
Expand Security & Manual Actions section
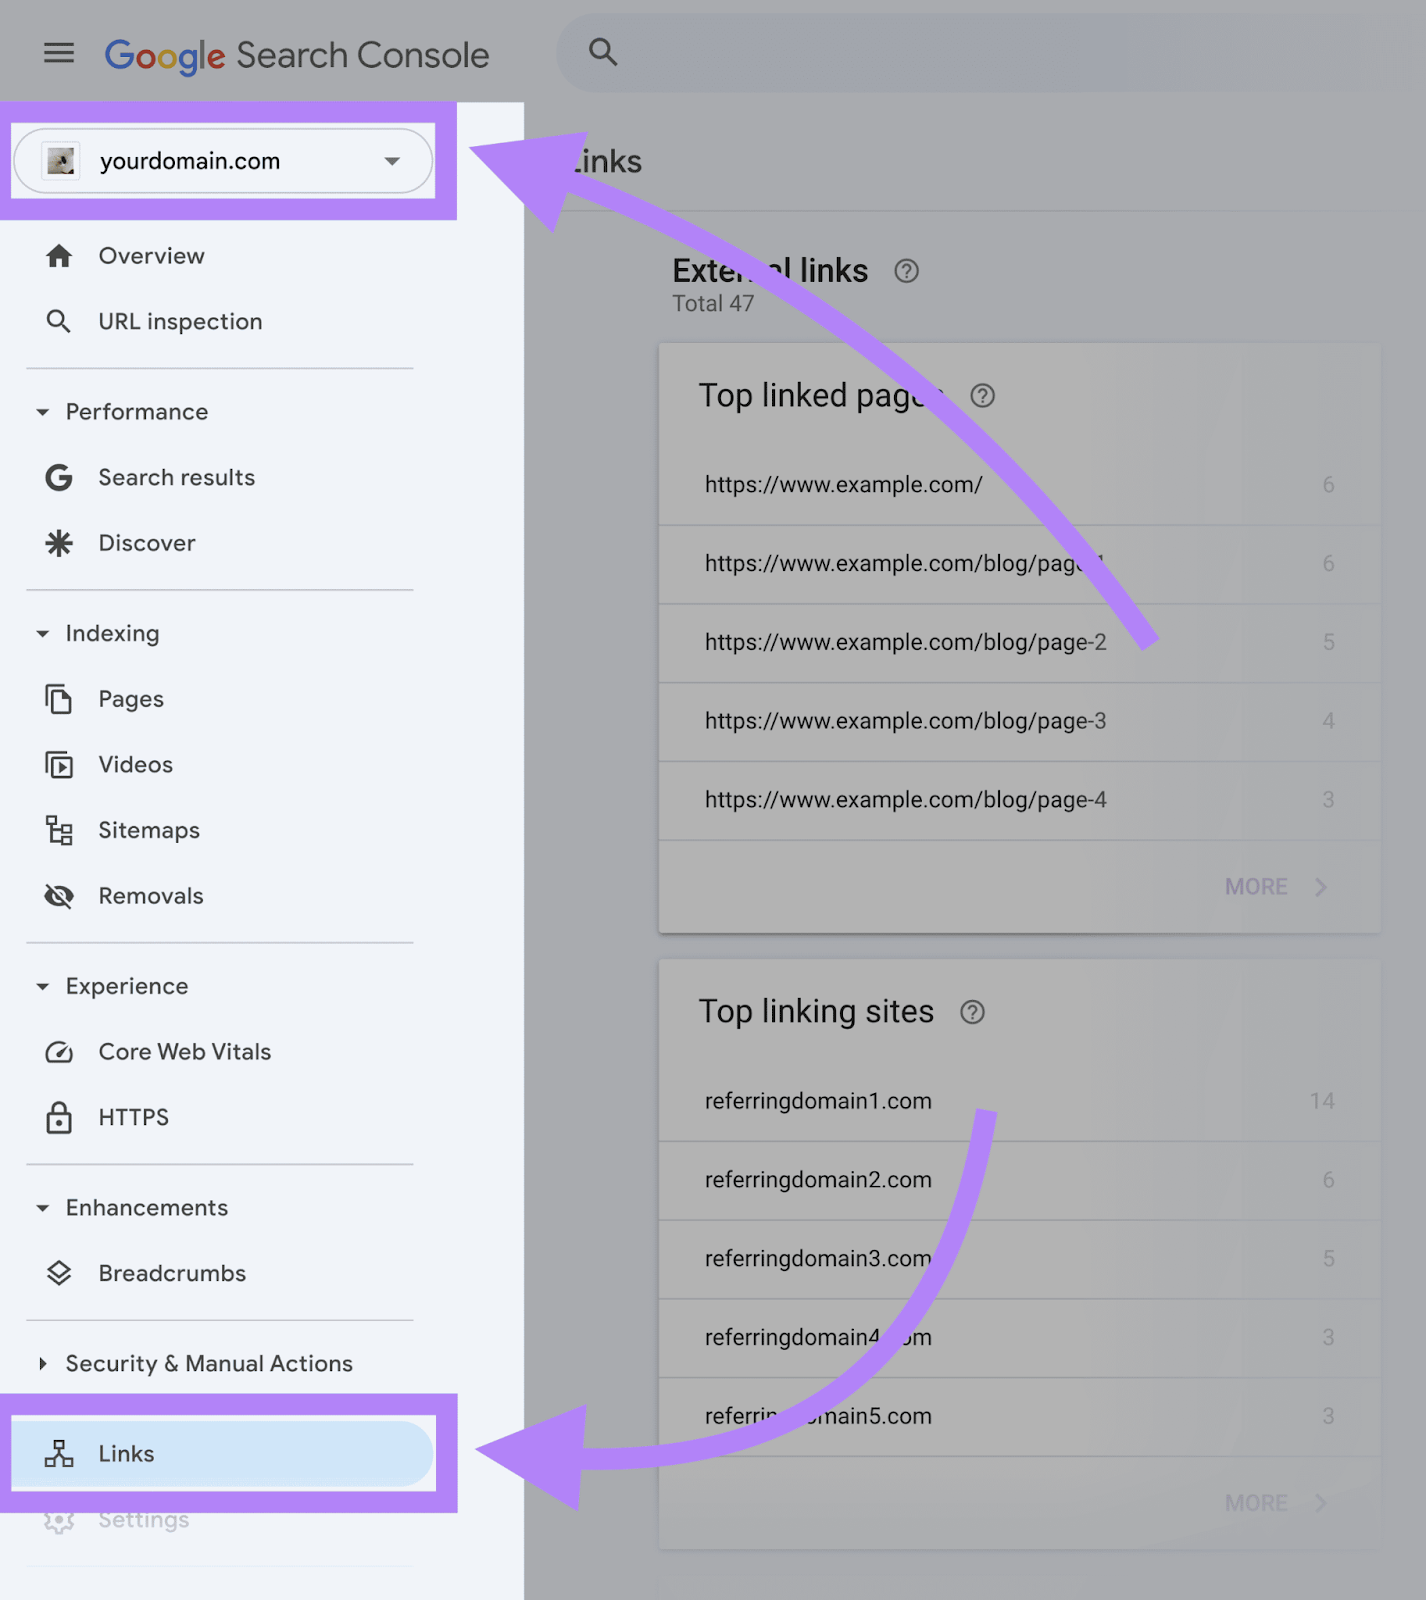coord(43,1364)
